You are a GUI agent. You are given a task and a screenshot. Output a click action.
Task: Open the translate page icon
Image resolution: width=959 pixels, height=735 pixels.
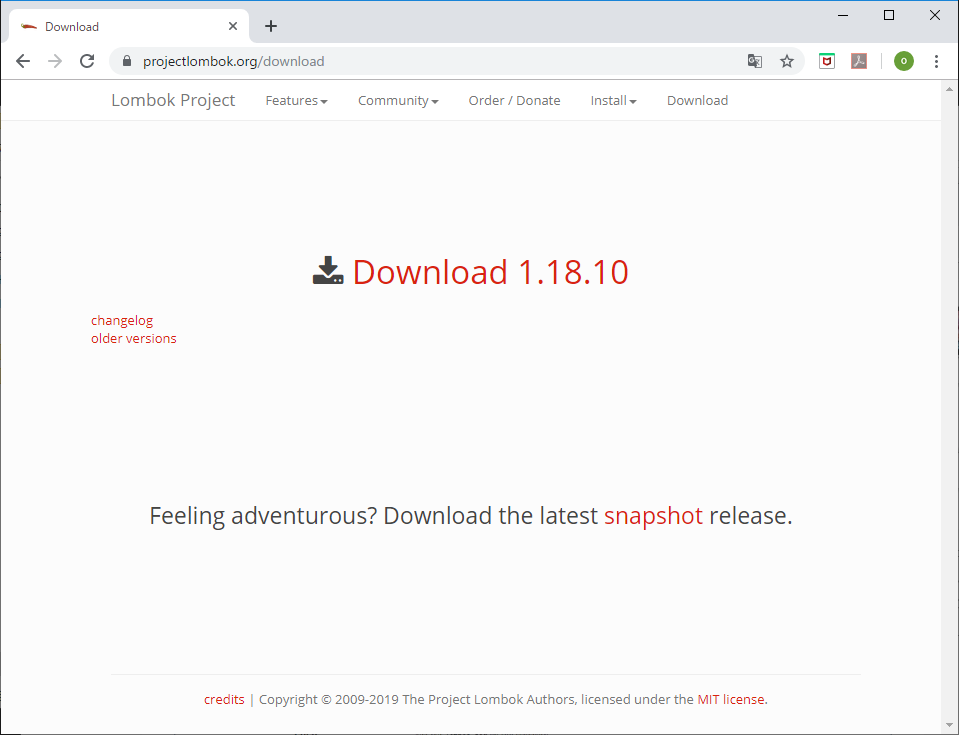coord(755,61)
